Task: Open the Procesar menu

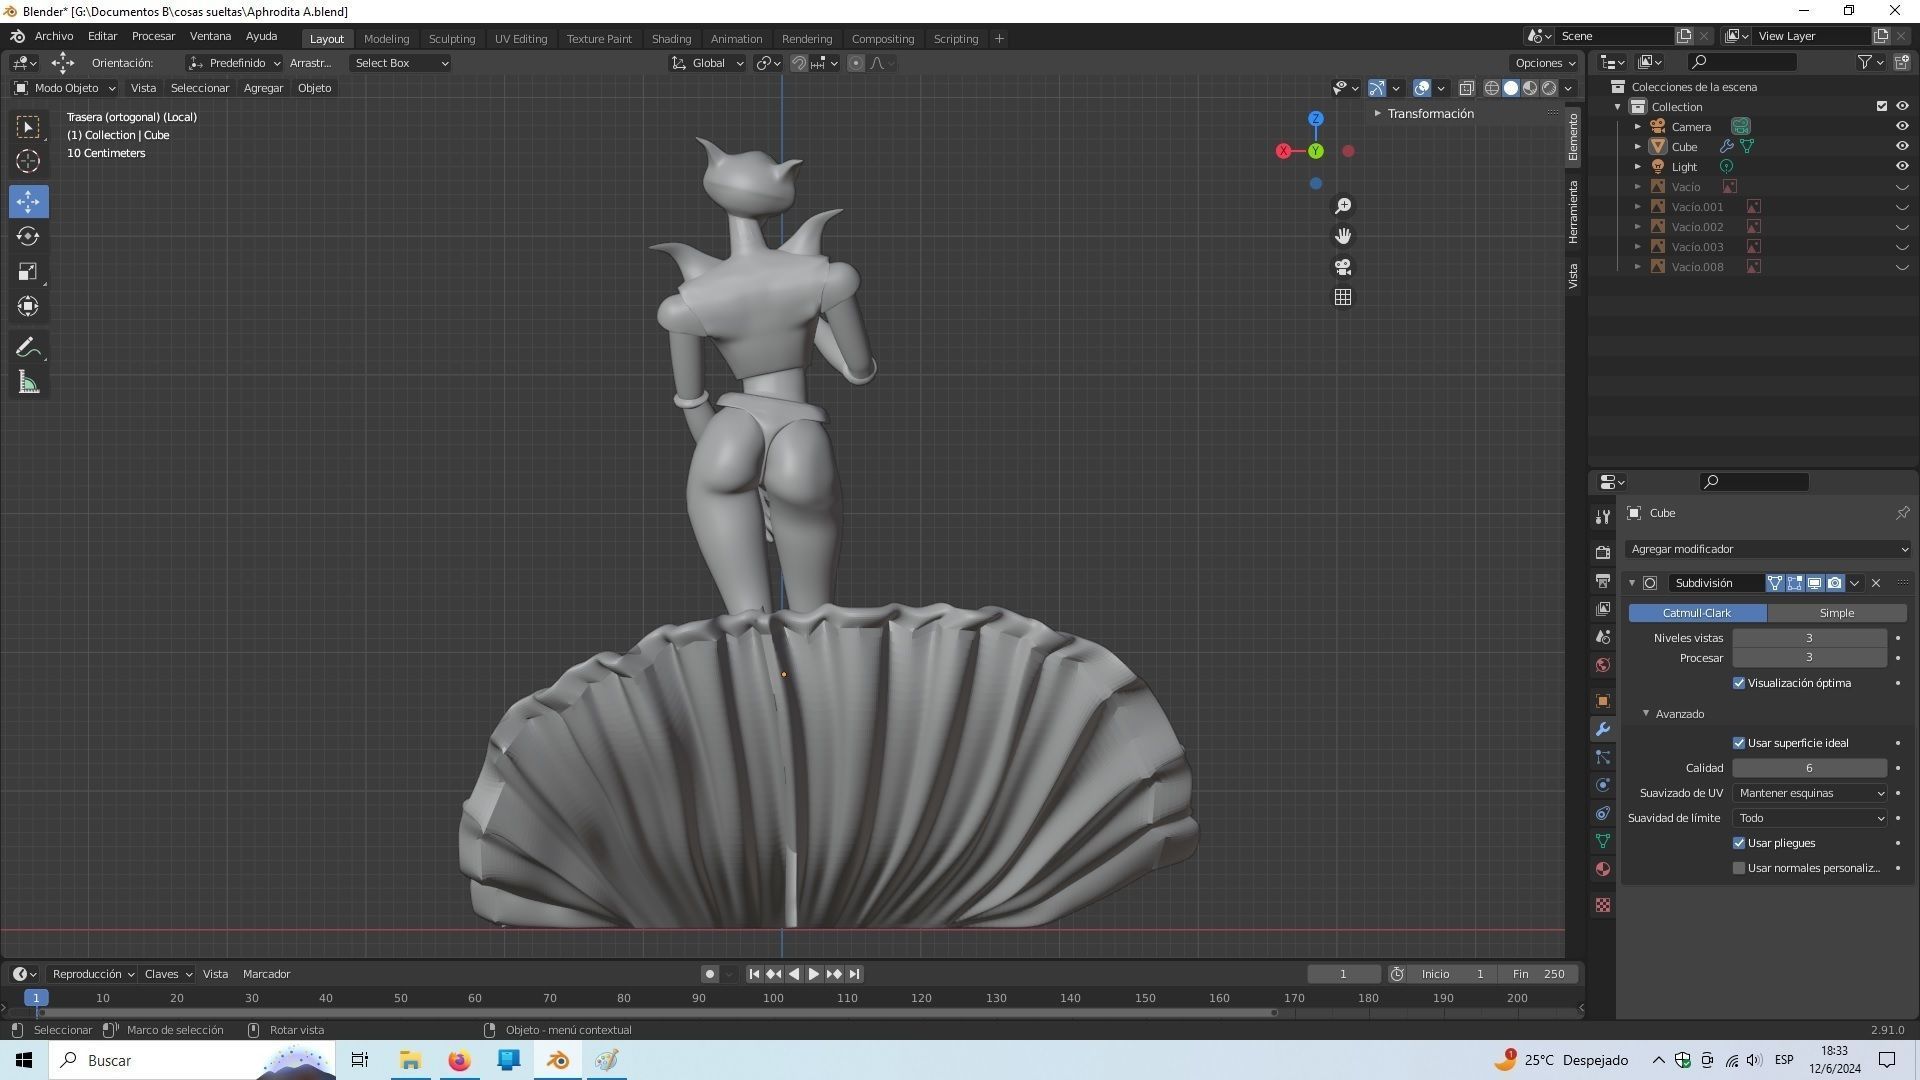Action: click(x=153, y=36)
